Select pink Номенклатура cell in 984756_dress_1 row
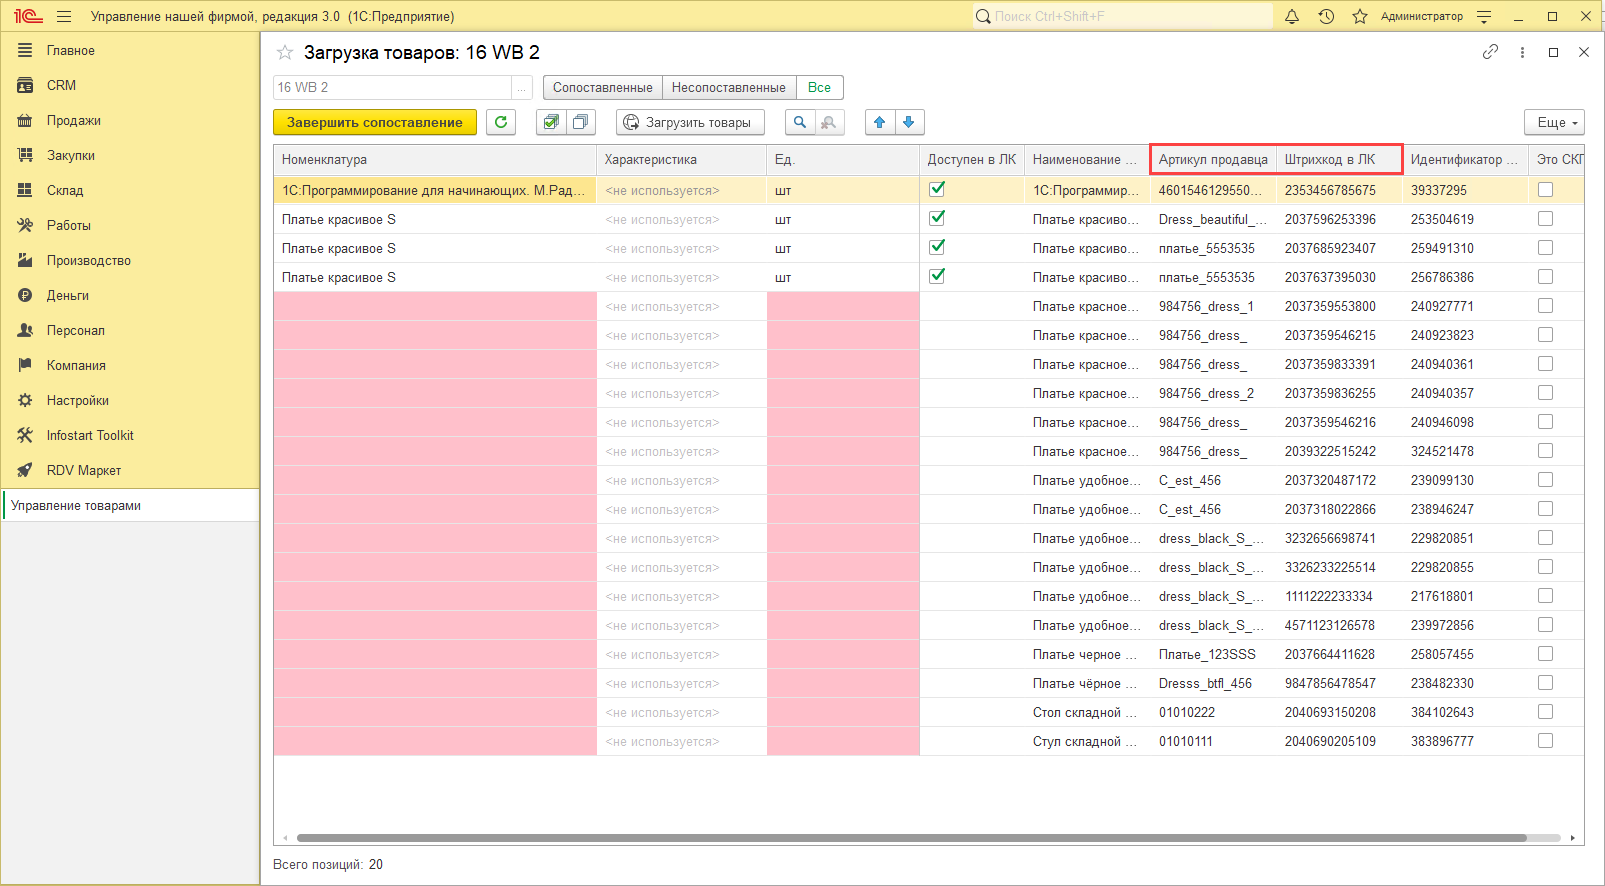Screen dimensions: 1605x886 pyautogui.click(x=435, y=306)
